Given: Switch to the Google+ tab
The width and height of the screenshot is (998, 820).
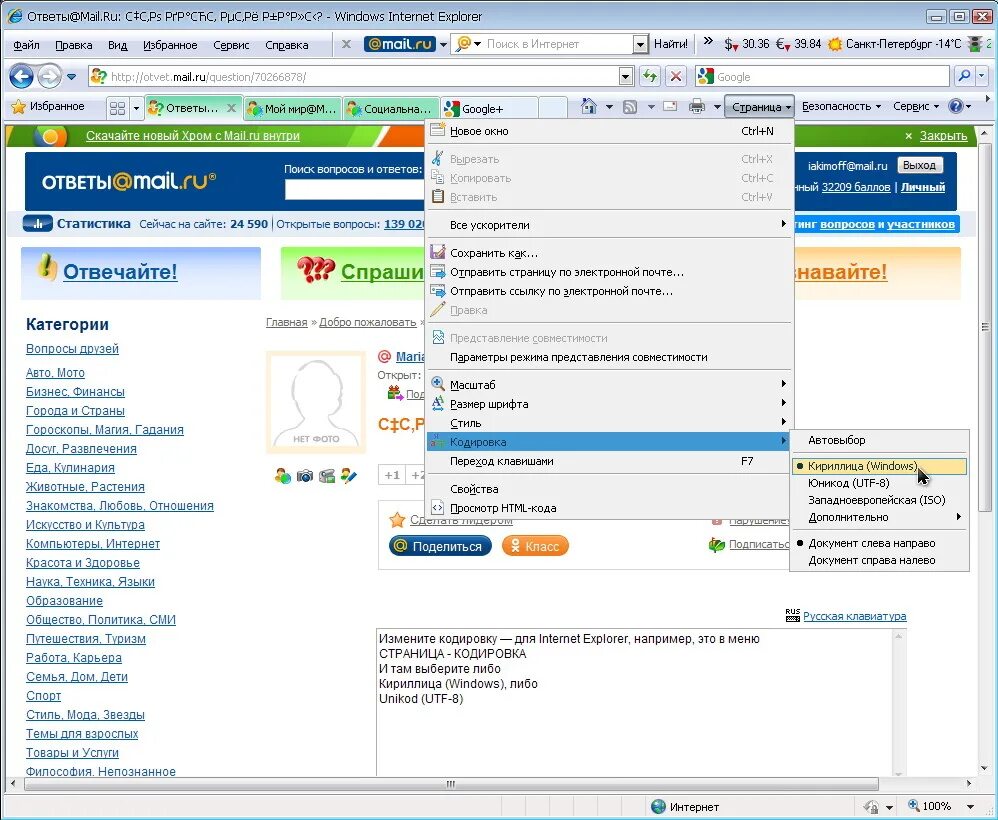Looking at the screenshot, I should tap(489, 109).
